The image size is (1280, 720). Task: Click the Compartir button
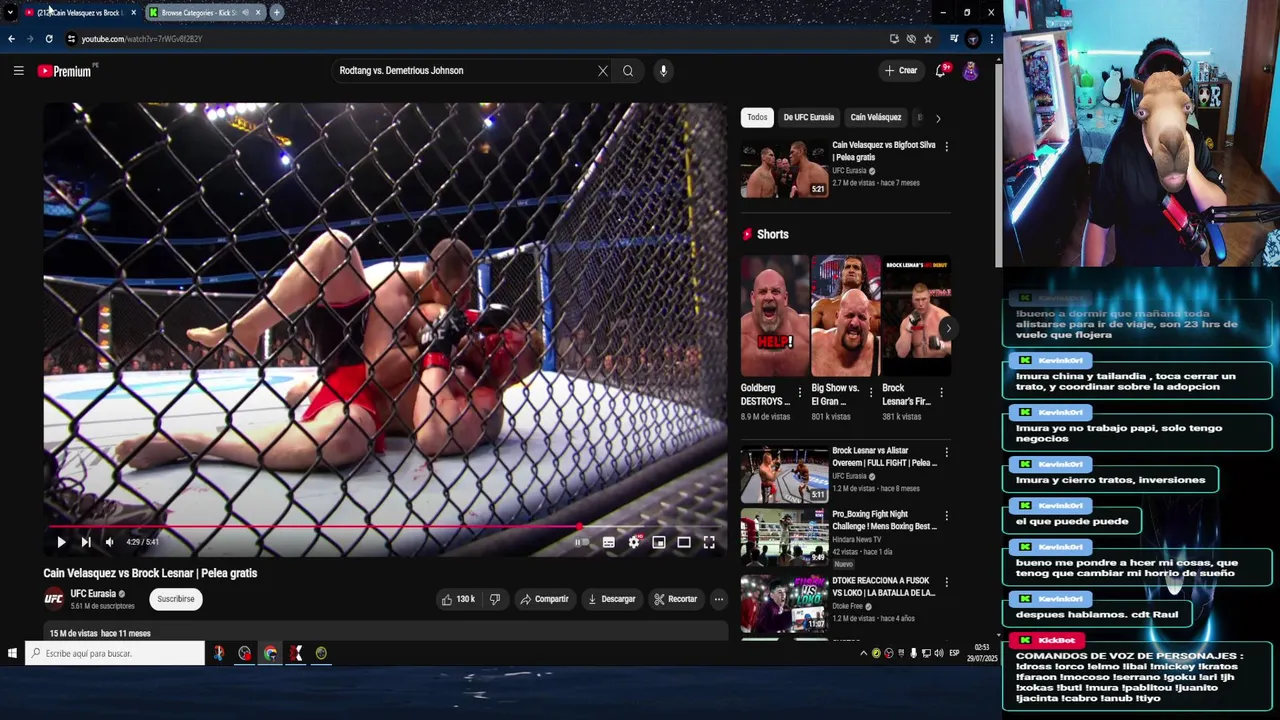click(545, 599)
